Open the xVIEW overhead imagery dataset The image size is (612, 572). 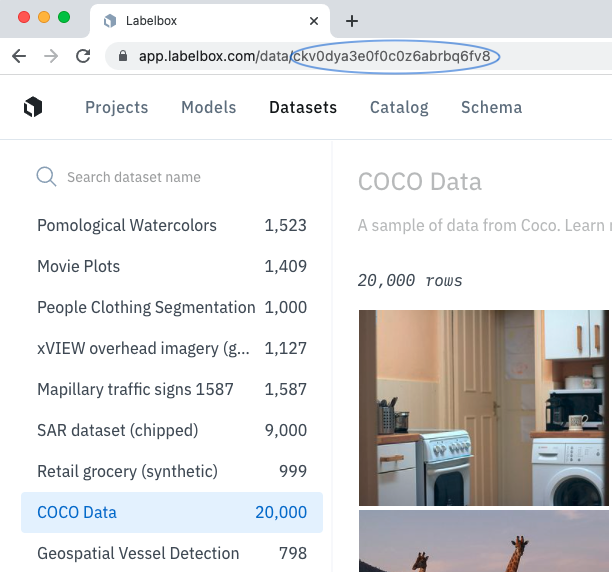tap(172, 348)
